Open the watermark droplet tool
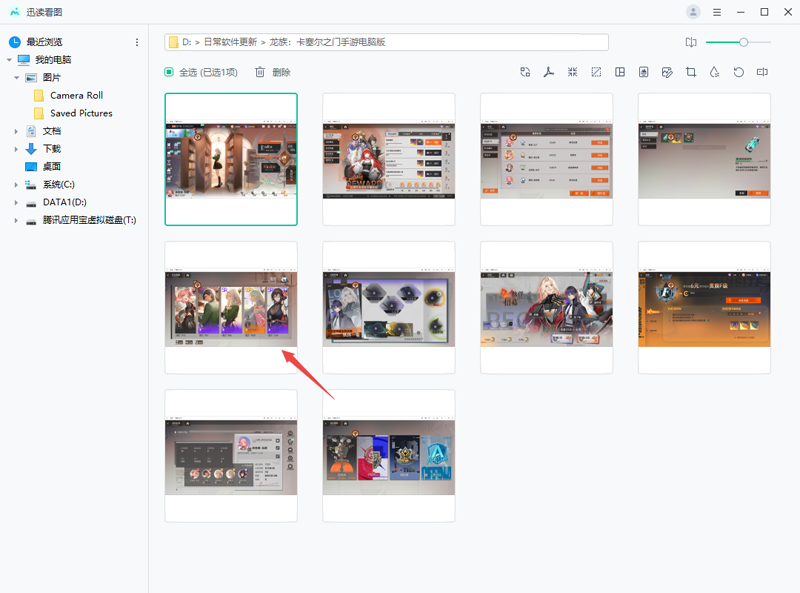 [714, 72]
